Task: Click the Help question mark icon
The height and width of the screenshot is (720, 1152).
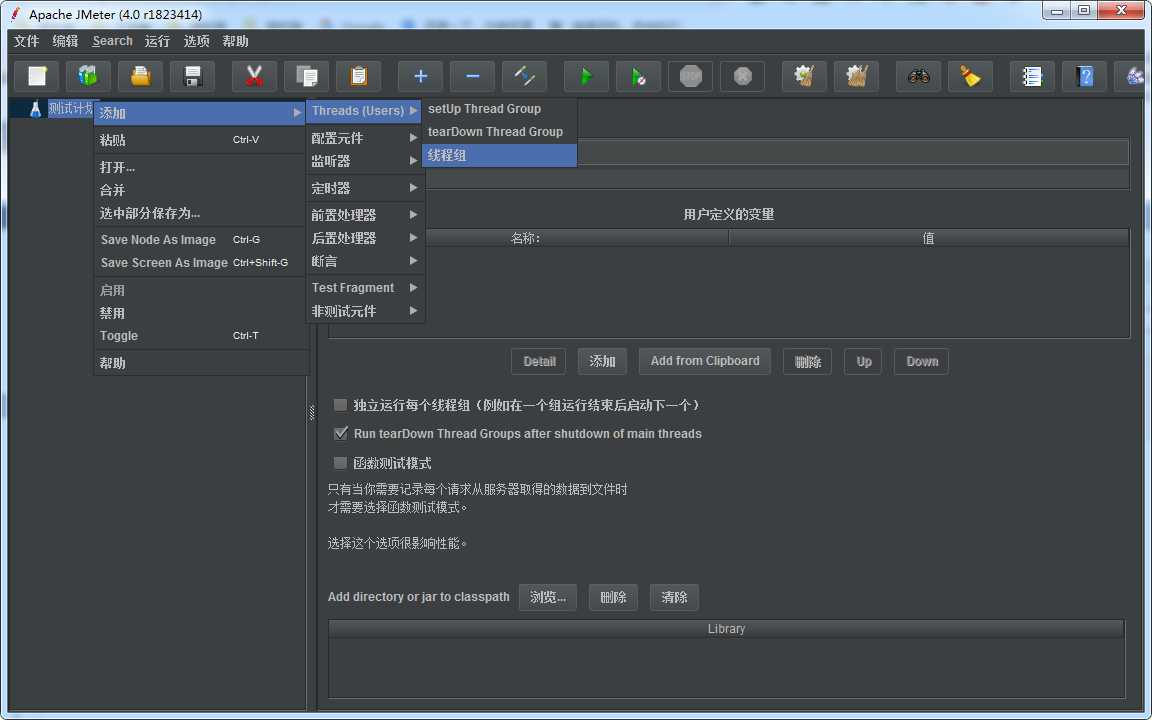Action: (x=1084, y=76)
